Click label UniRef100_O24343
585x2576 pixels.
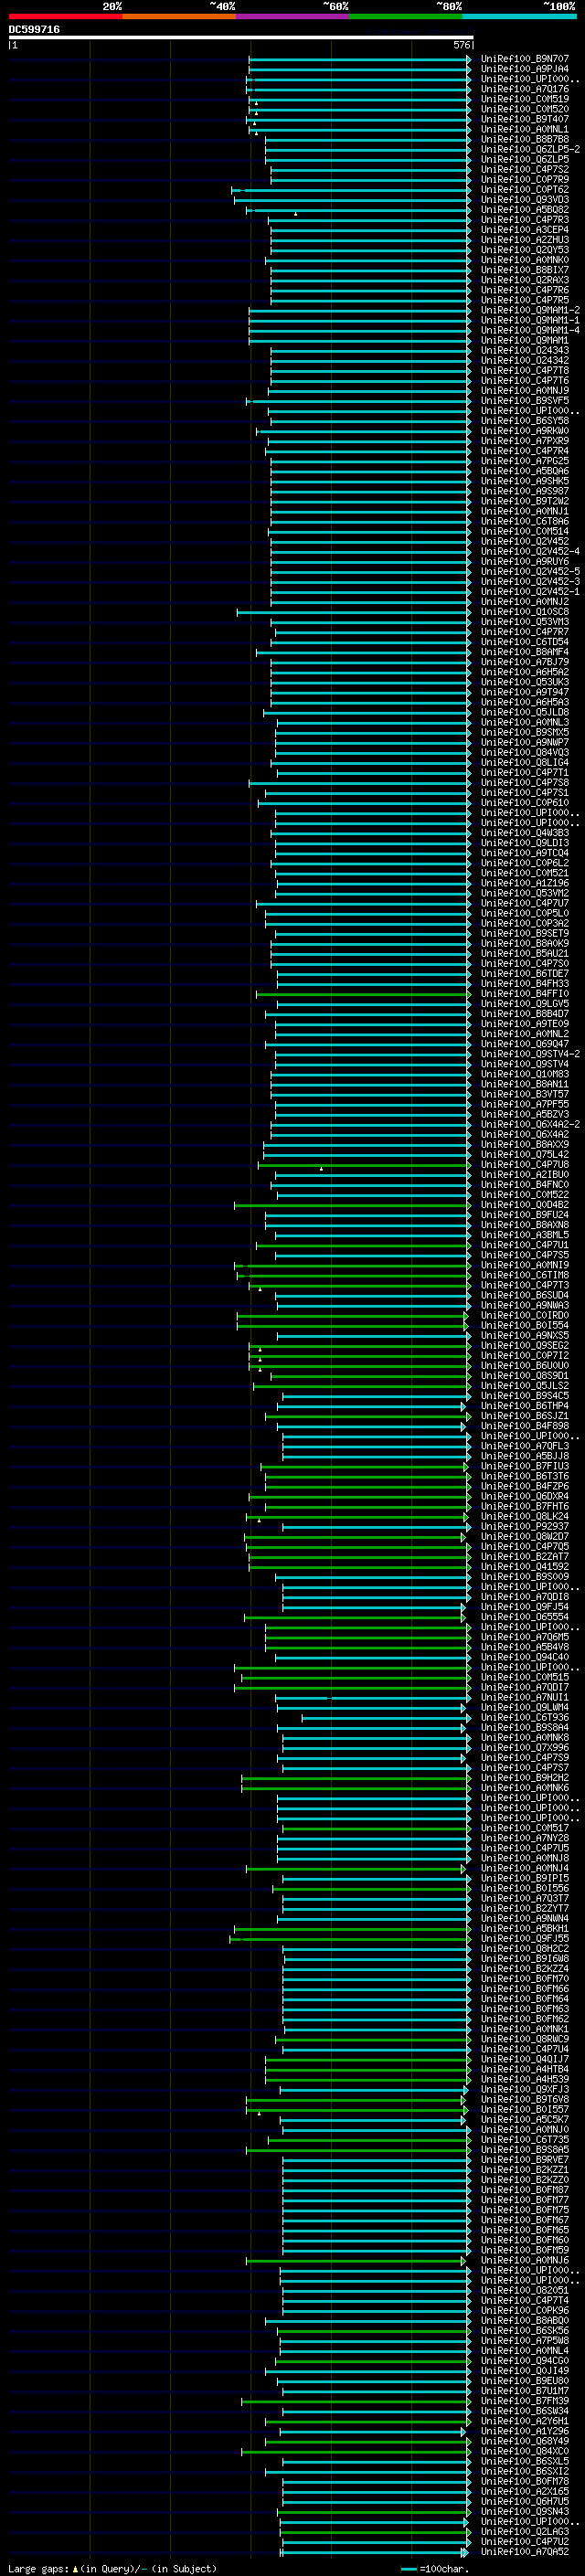click(524, 350)
